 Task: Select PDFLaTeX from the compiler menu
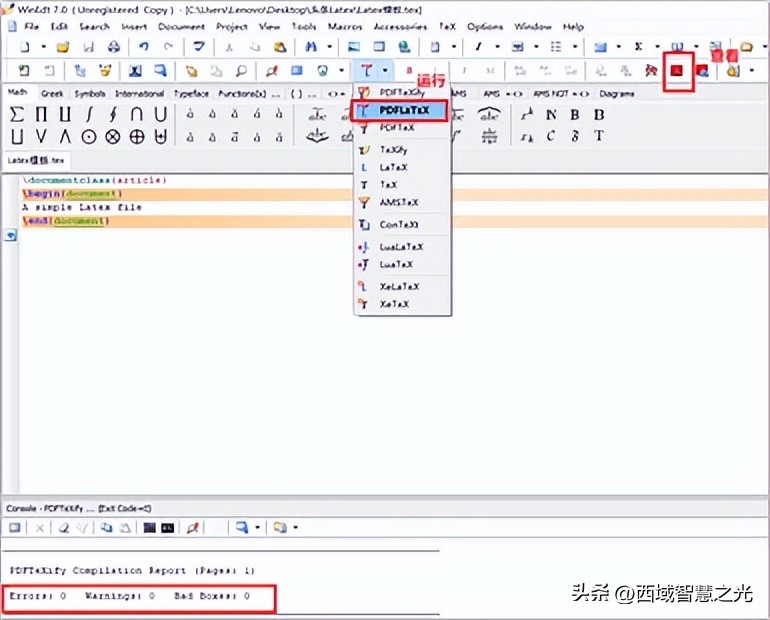398,110
